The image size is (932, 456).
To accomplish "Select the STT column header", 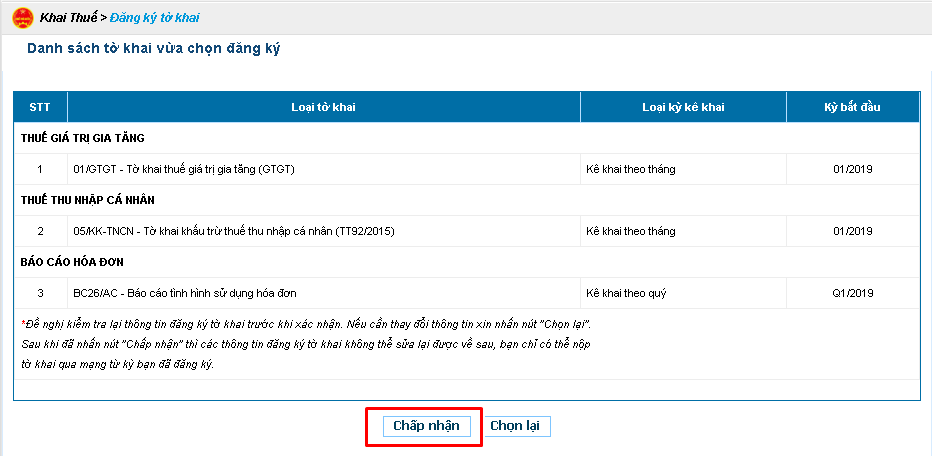I will coord(40,107).
